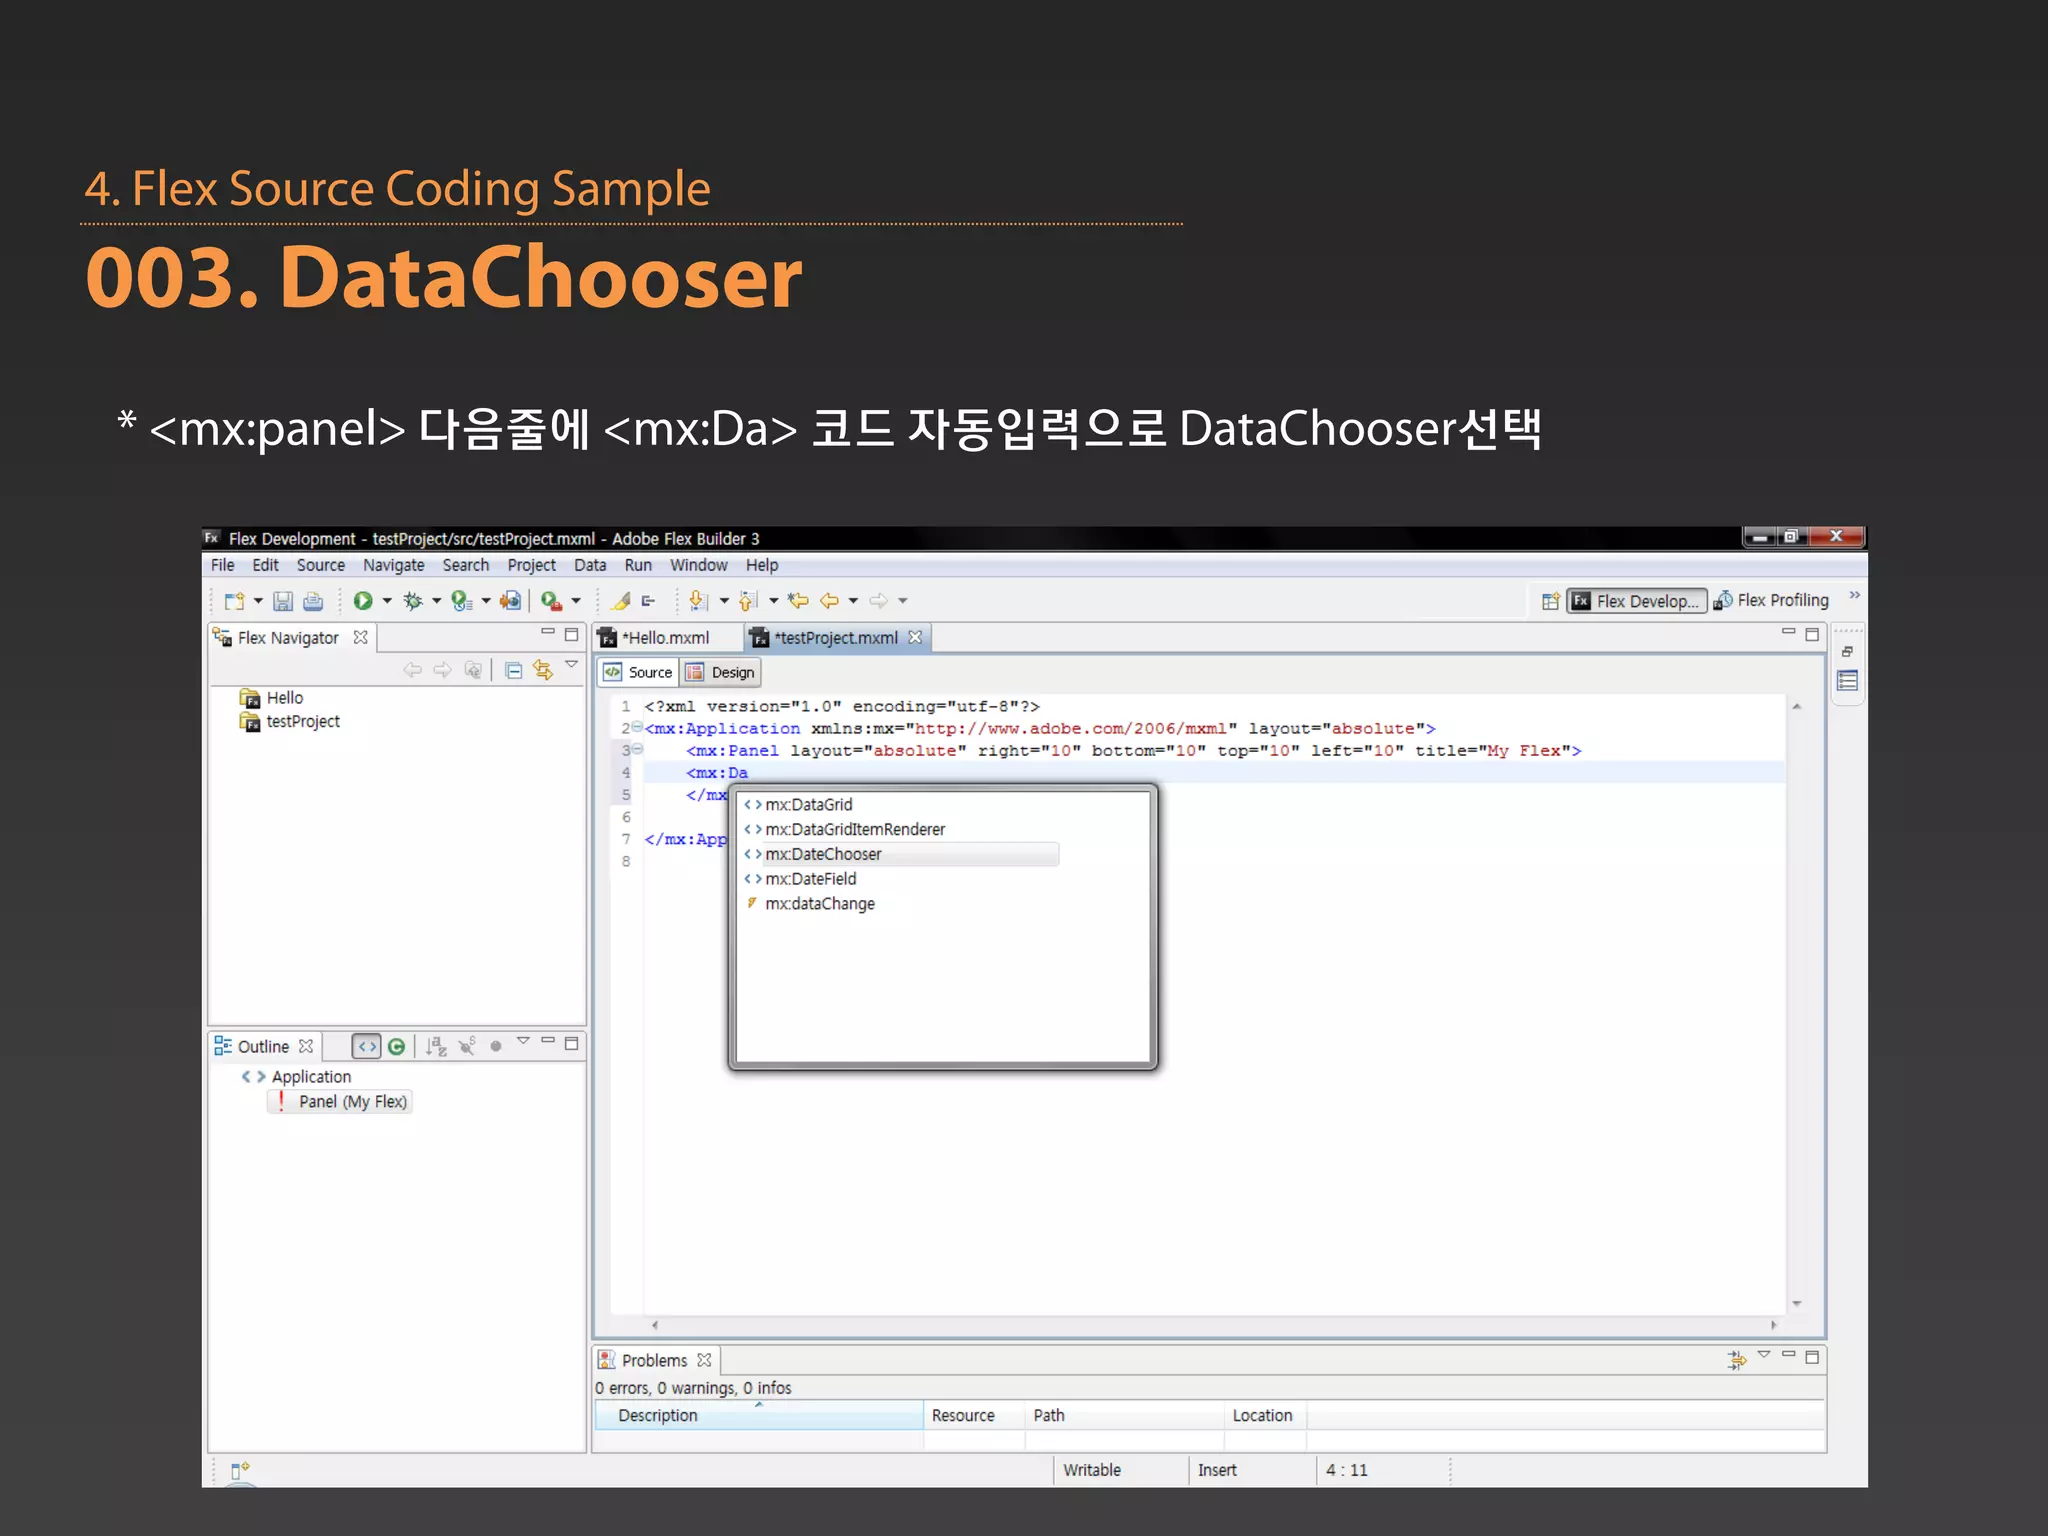
Task: Click the Print toolbar icon
Action: (313, 601)
